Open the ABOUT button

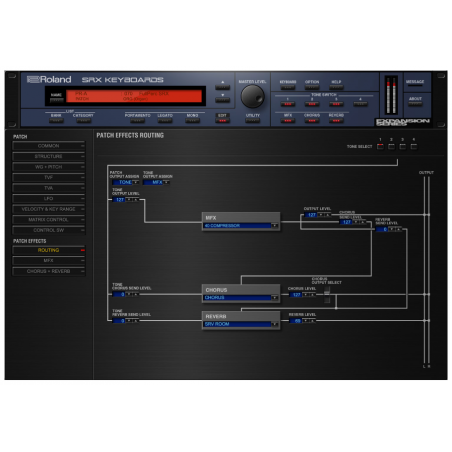tap(415, 104)
